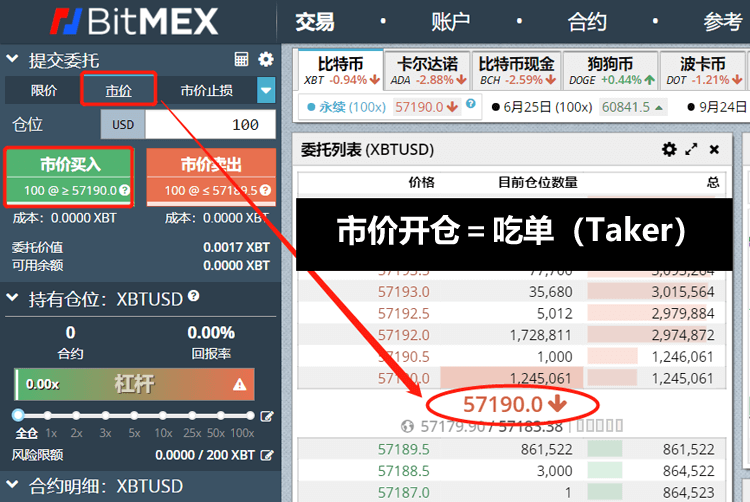Viewport: 750px width, 502px height.
Task: Click help icon beside 永续 price
Action: point(471,103)
